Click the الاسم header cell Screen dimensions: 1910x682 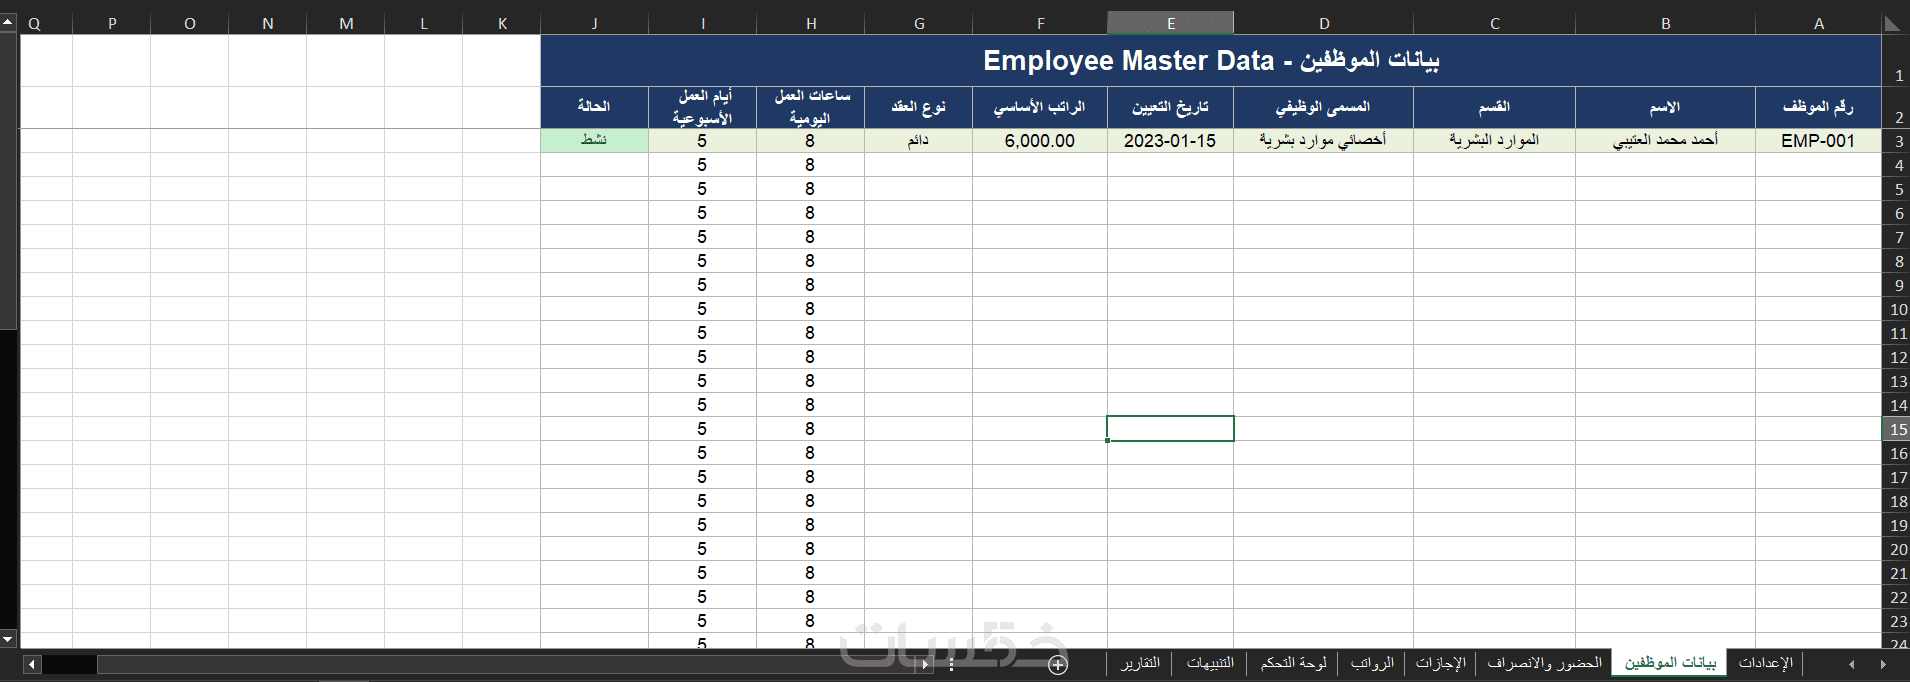(x=1665, y=107)
